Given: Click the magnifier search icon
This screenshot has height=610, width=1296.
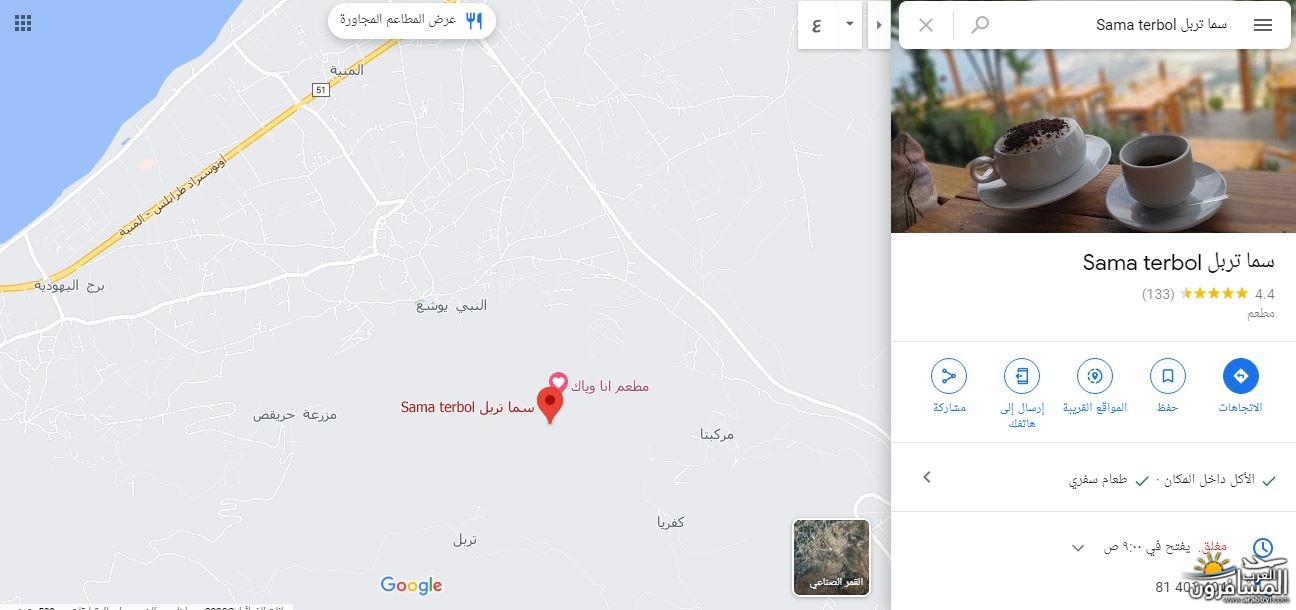Looking at the screenshot, I should (x=980, y=25).
